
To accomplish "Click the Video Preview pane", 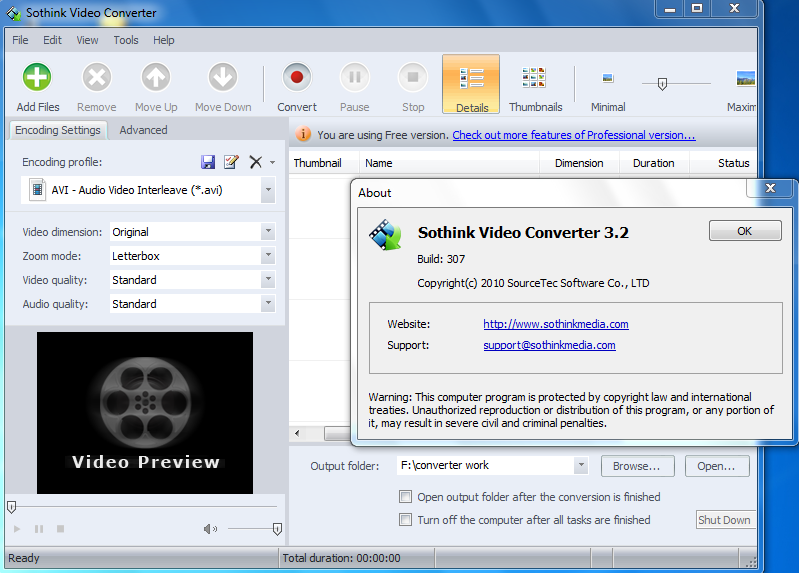I will (145, 412).
